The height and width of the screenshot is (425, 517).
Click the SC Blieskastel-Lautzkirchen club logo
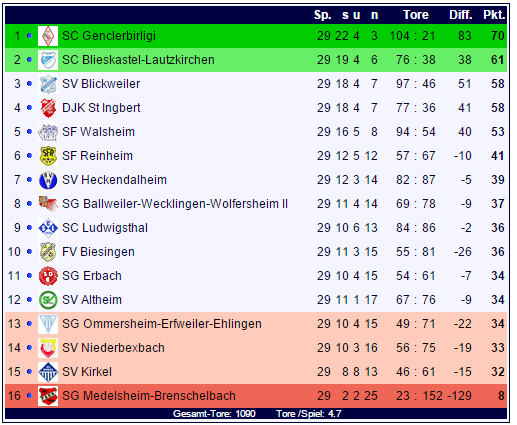[48, 60]
